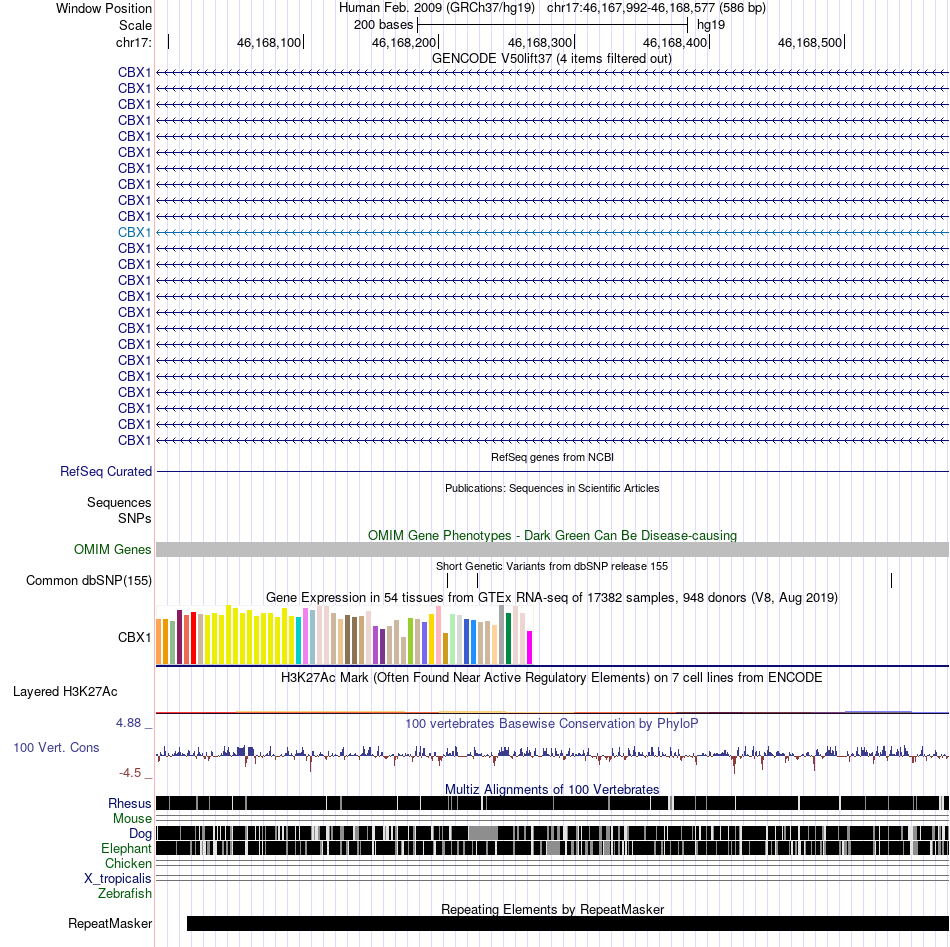Click the 46,168,400 coordinate on ruler

click(674, 42)
